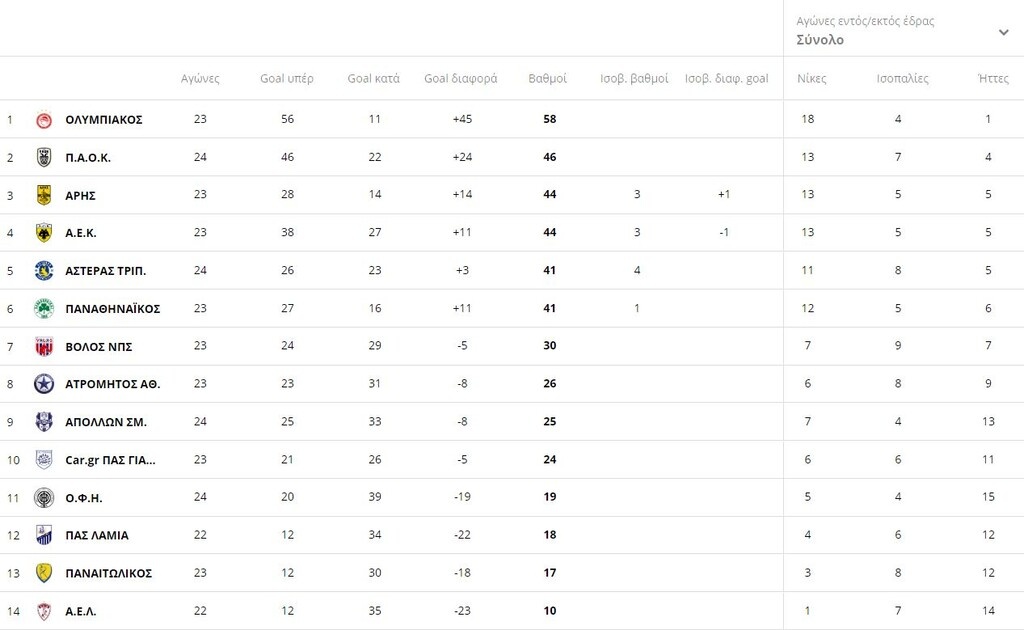
Task: Click the Α.Ε.Λ. club crest icon
Action: click(44, 611)
